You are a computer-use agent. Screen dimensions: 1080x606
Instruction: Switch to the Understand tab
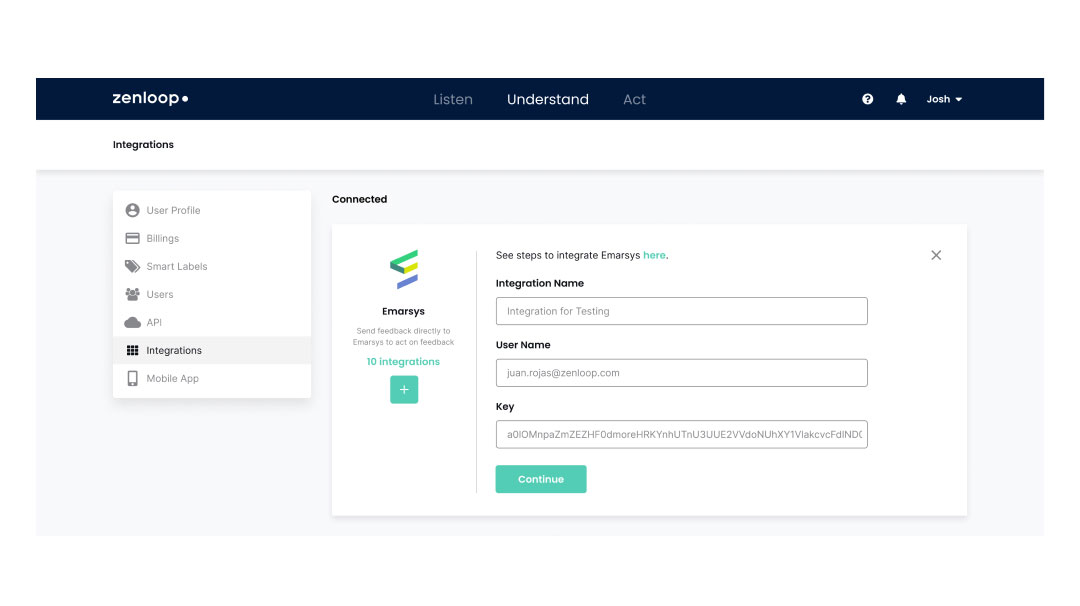(548, 99)
